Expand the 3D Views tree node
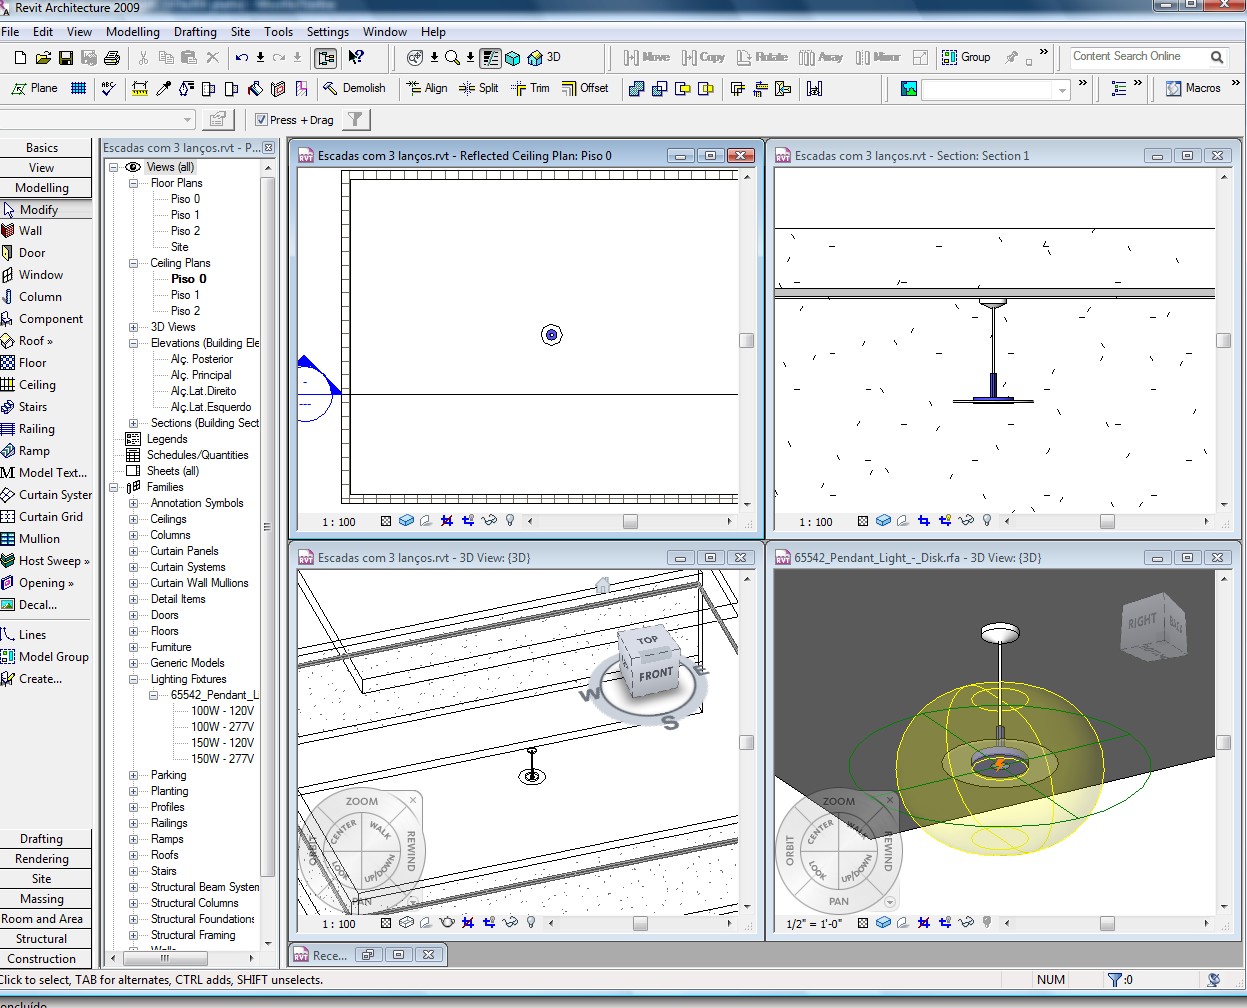 133,327
